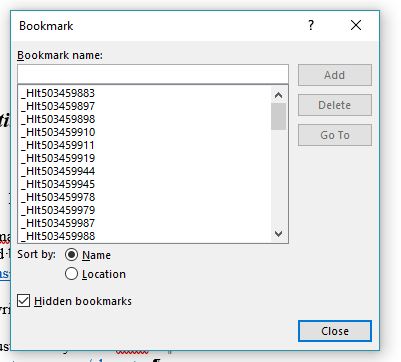
Task: Click the bookmark list scrollbar thumb
Action: point(278,116)
